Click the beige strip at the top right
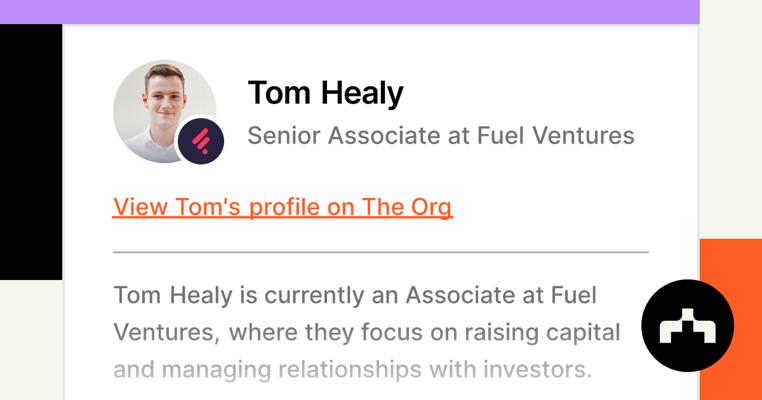 click(x=730, y=100)
